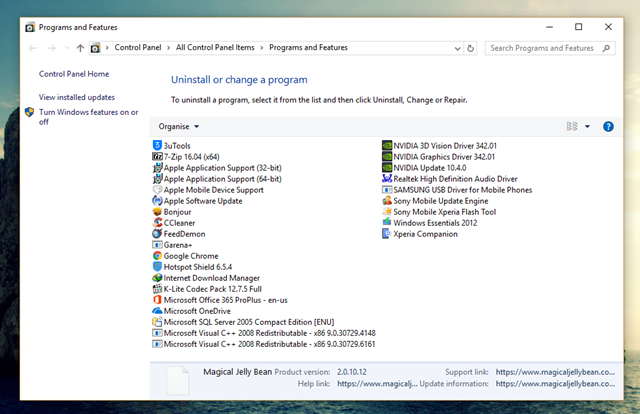This screenshot has width=640, height=414.
Task: Open recent locations dropdown arrow
Action: click(67, 48)
